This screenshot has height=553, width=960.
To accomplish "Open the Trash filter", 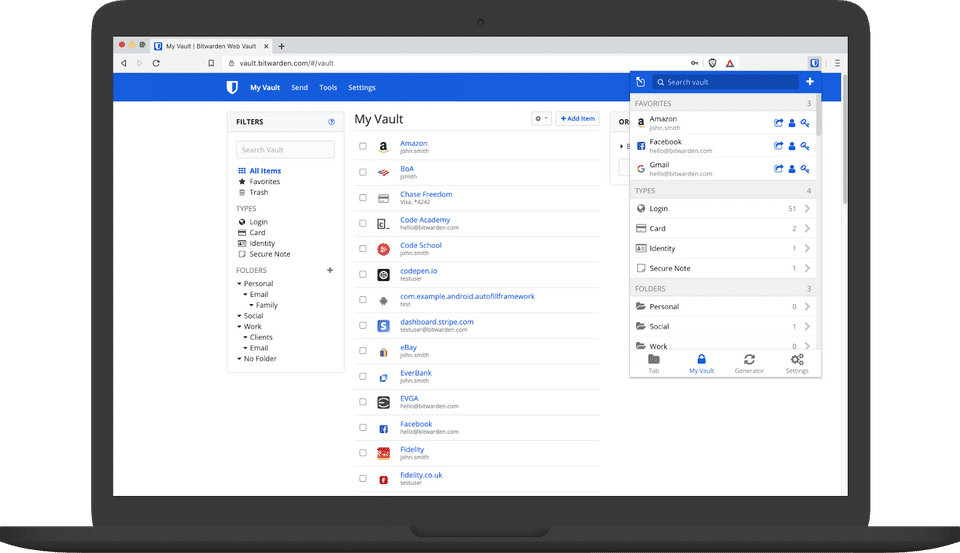I will point(258,192).
